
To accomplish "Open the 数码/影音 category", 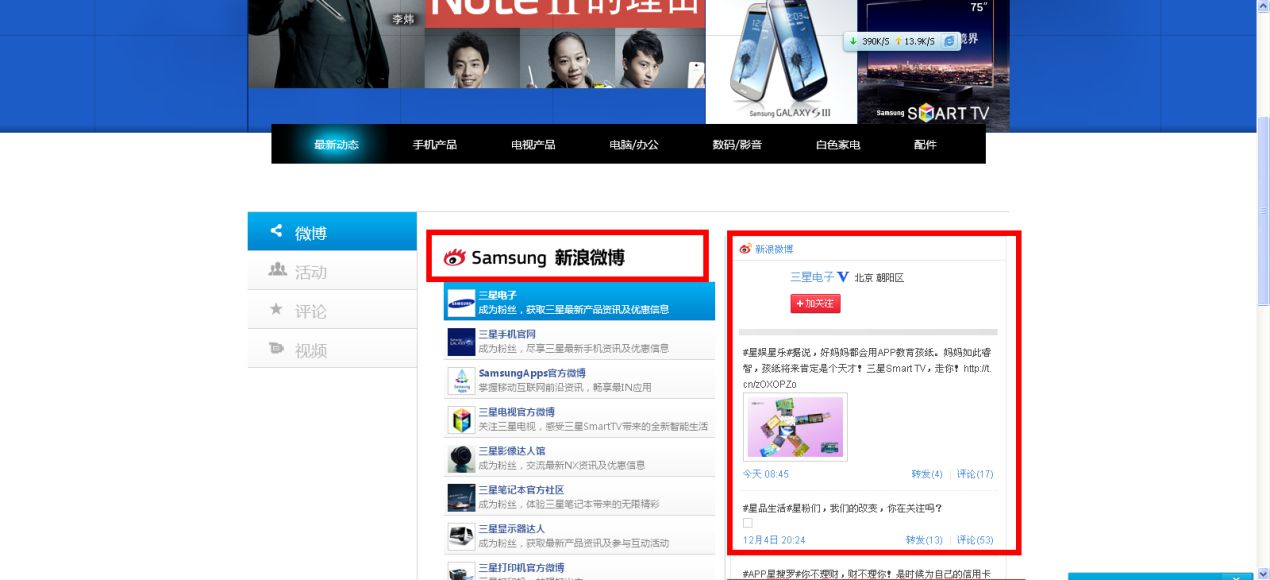I will 737,145.
